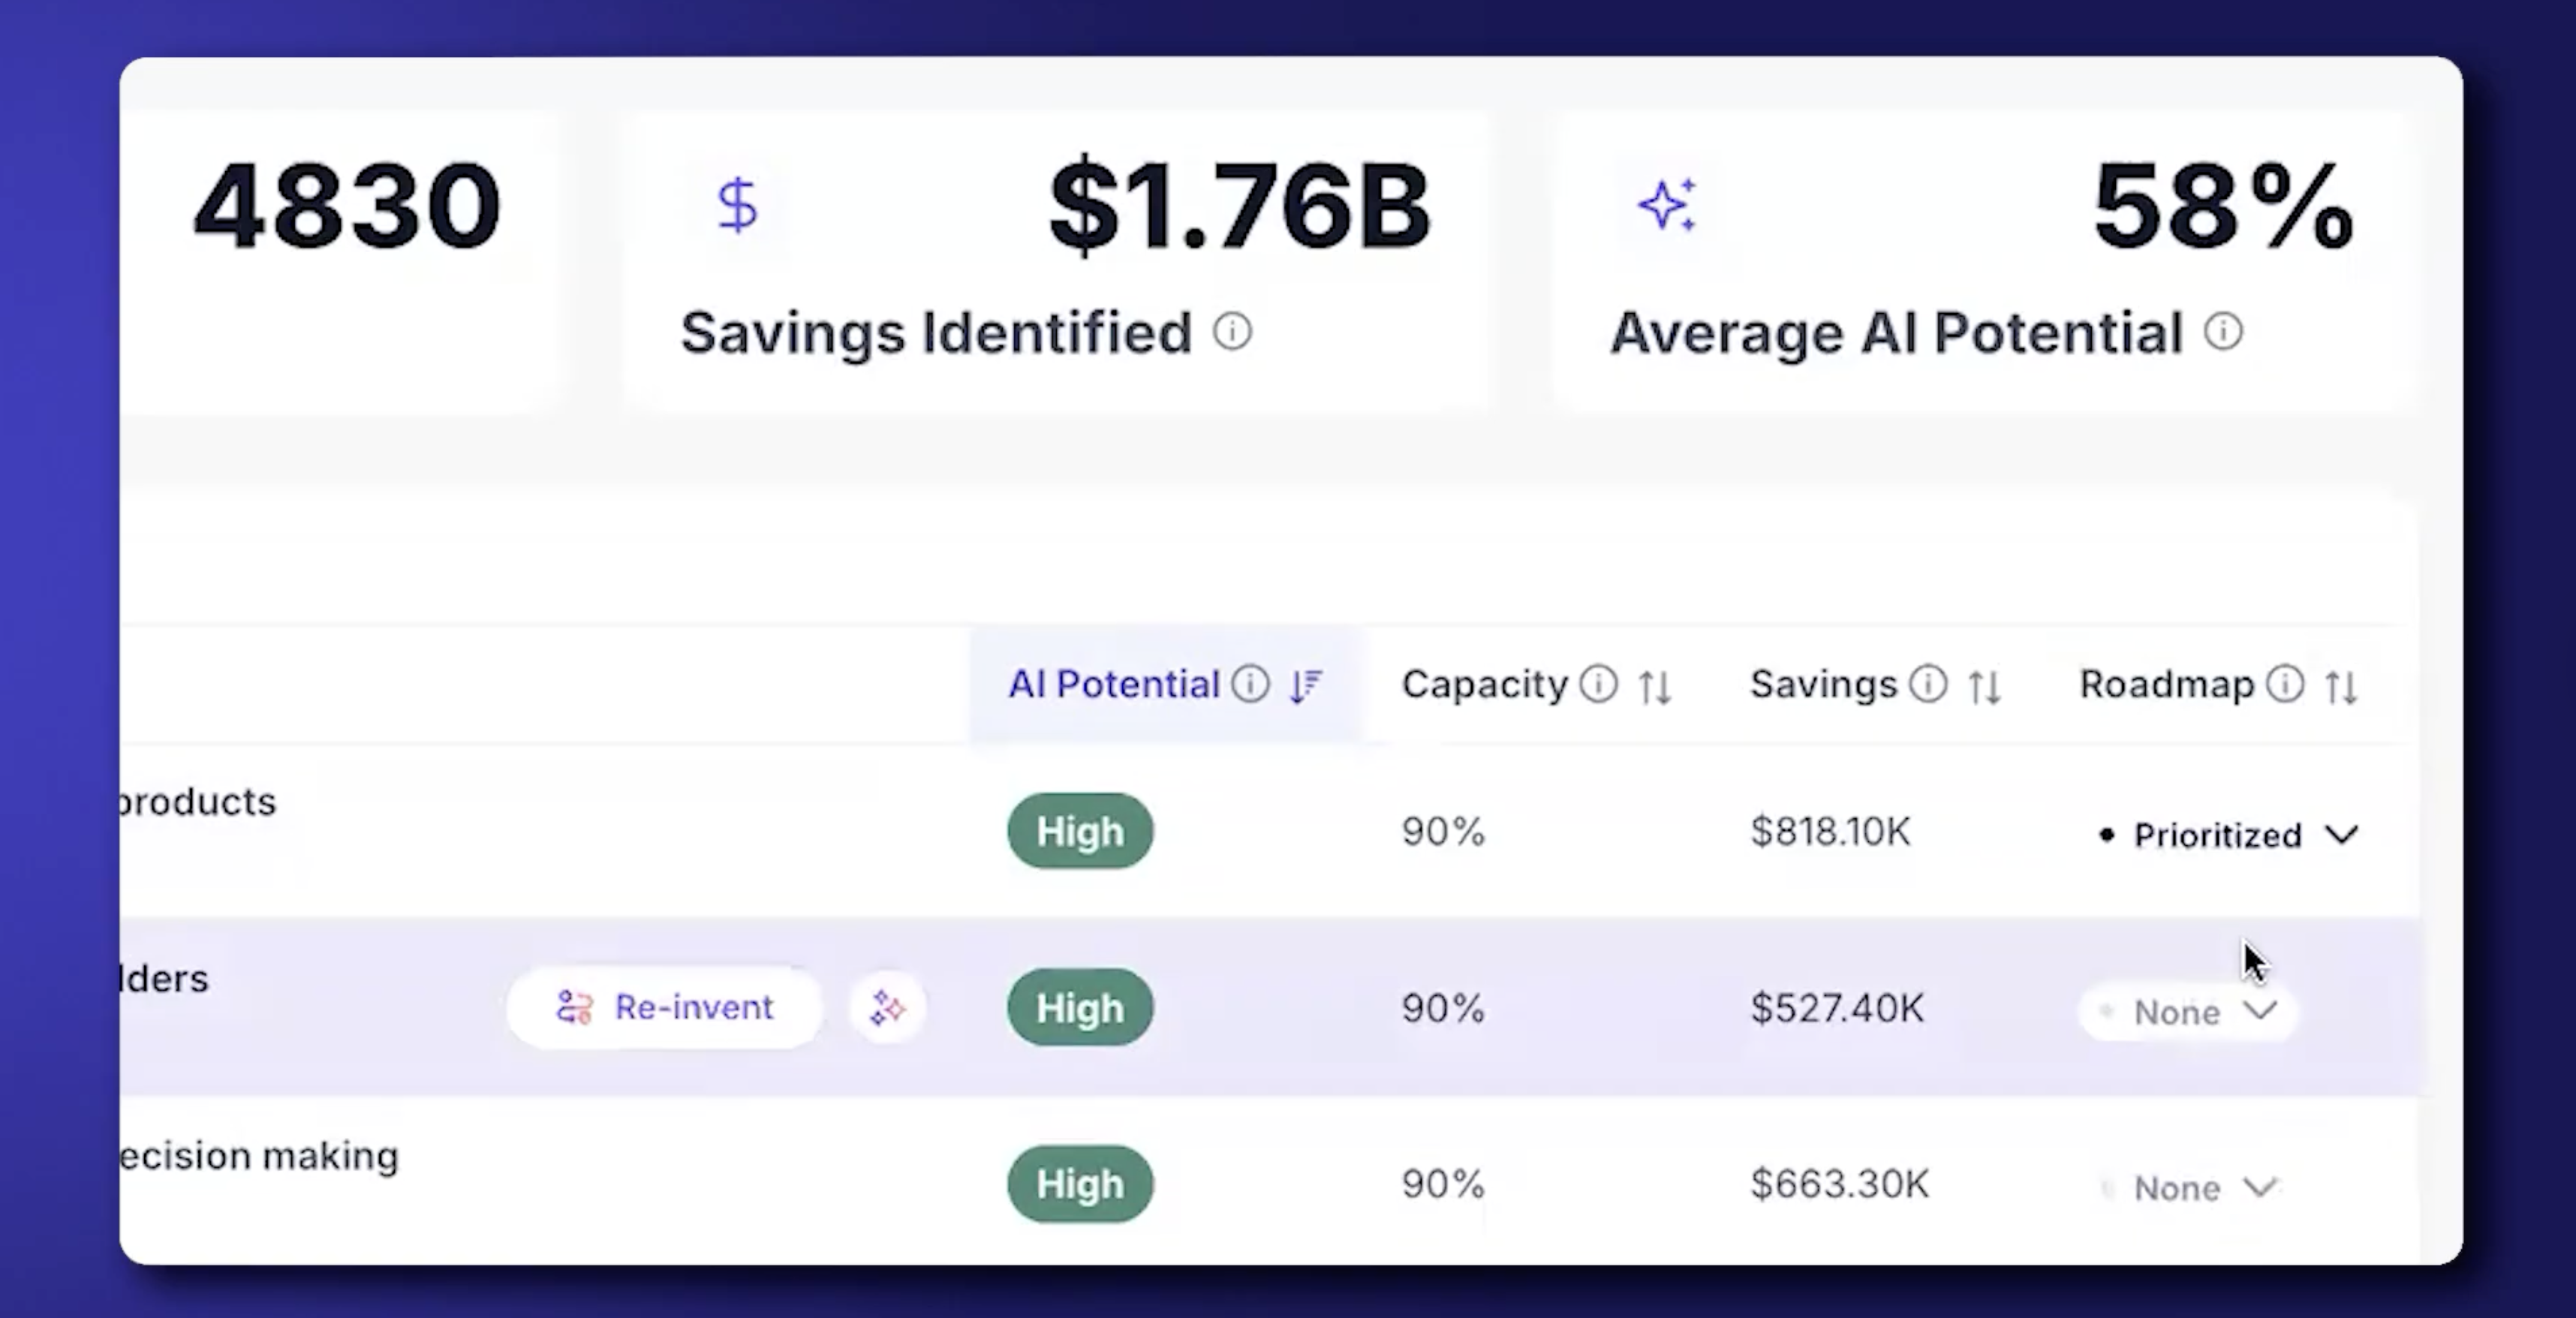This screenshot has height=1318, width=2576.
Task: Click the dollar sign icon
Action: [x=738, y=205]
